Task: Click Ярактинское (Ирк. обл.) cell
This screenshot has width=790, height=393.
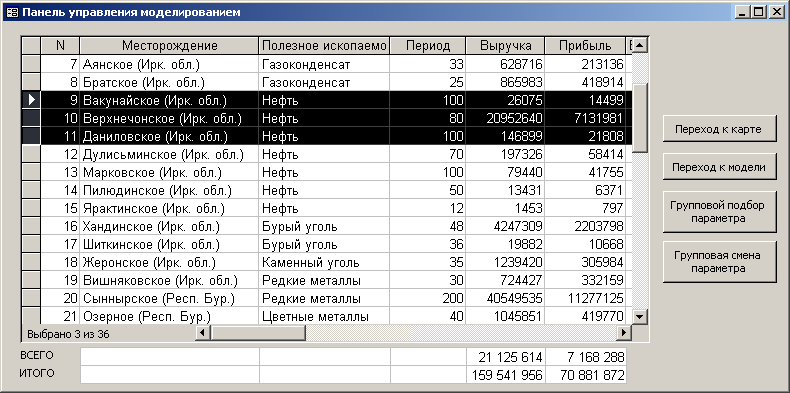Action: (169, 208)
